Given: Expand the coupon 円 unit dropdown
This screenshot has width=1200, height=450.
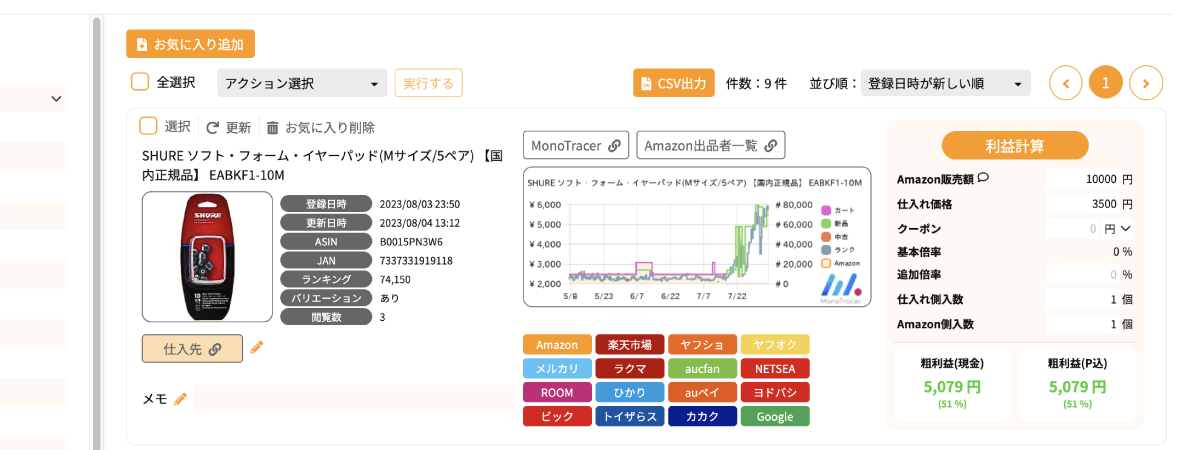Looking at the screenshot, I should click(1125, 228).
